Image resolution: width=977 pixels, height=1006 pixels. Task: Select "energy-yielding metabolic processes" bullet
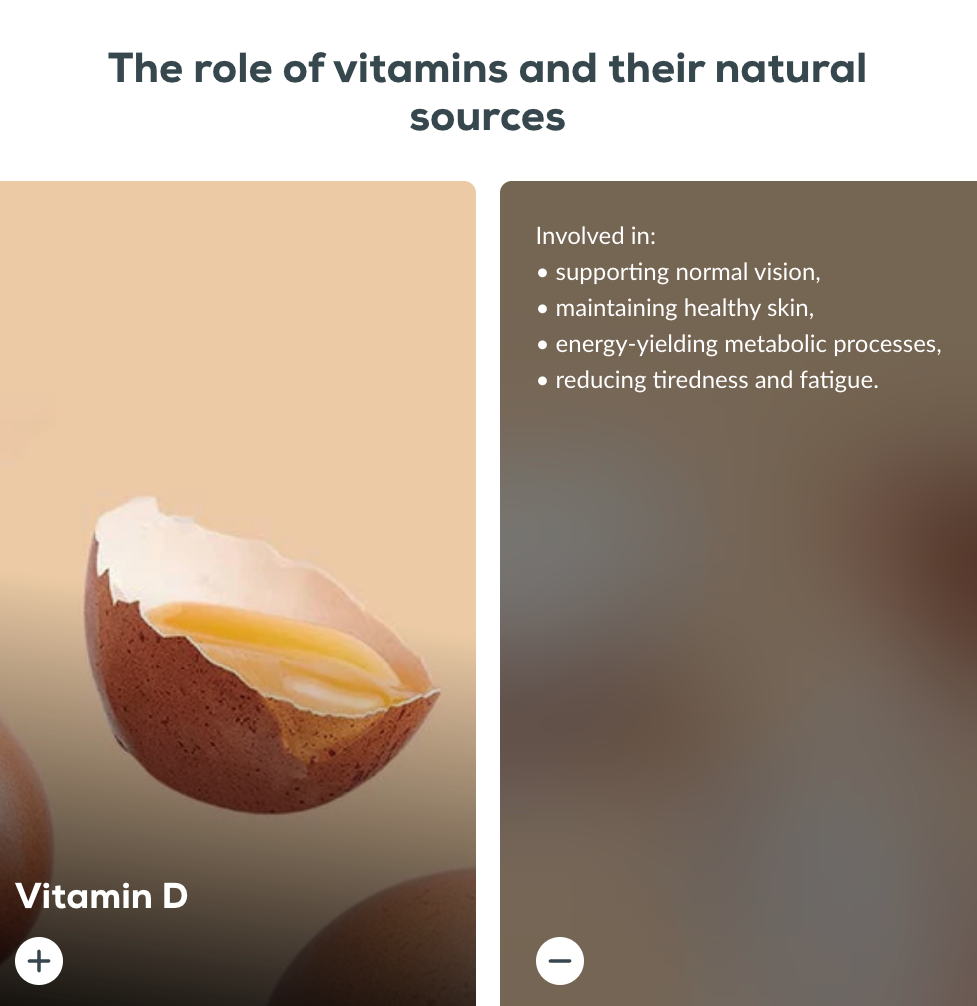pyautogui.click(x=739, y=345)
